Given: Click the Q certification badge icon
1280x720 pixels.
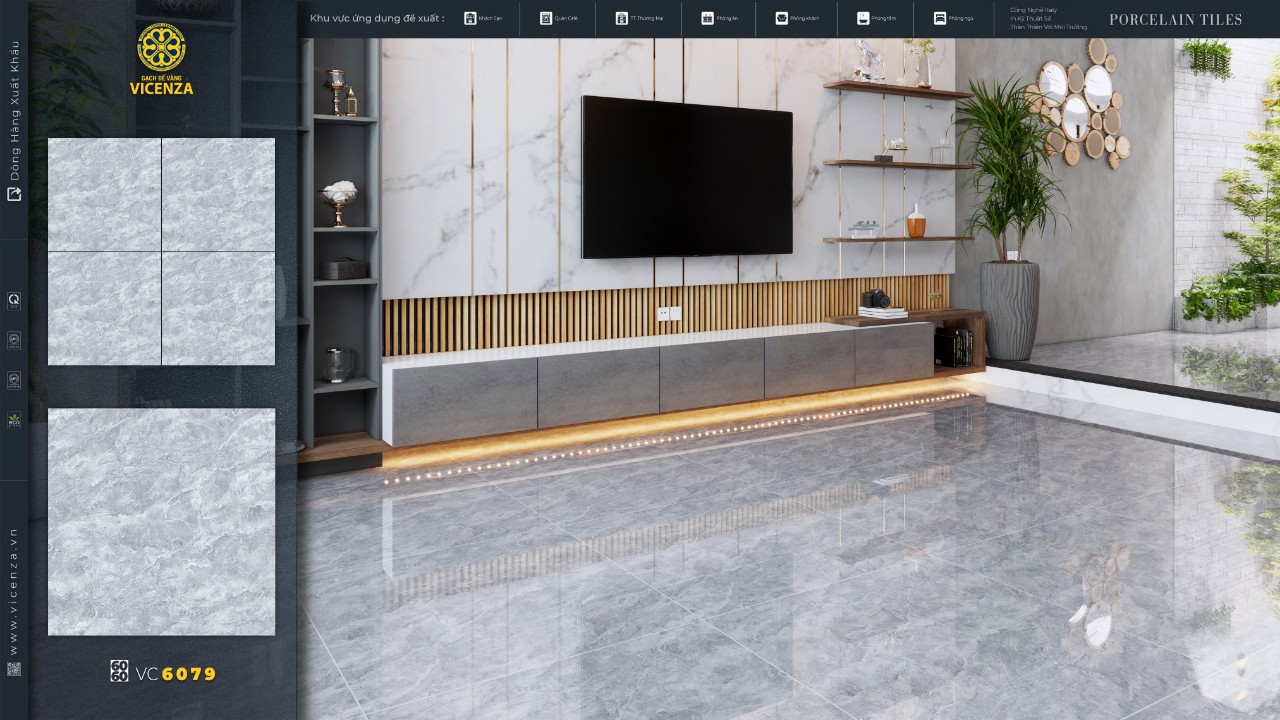Looking at the screenshot, I should [x=14, y=300].
